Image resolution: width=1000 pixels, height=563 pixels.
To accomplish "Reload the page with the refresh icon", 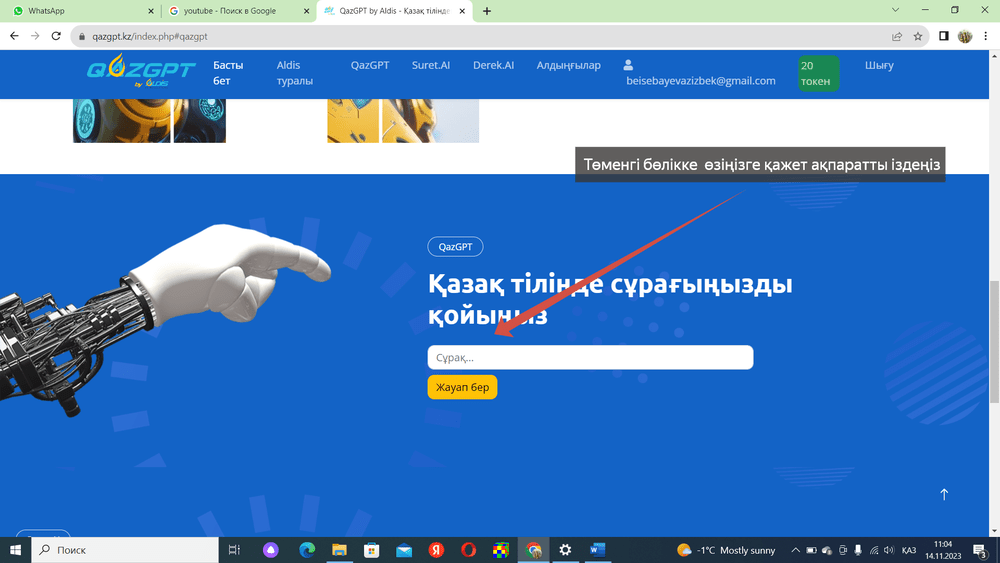I will (57, 36).
